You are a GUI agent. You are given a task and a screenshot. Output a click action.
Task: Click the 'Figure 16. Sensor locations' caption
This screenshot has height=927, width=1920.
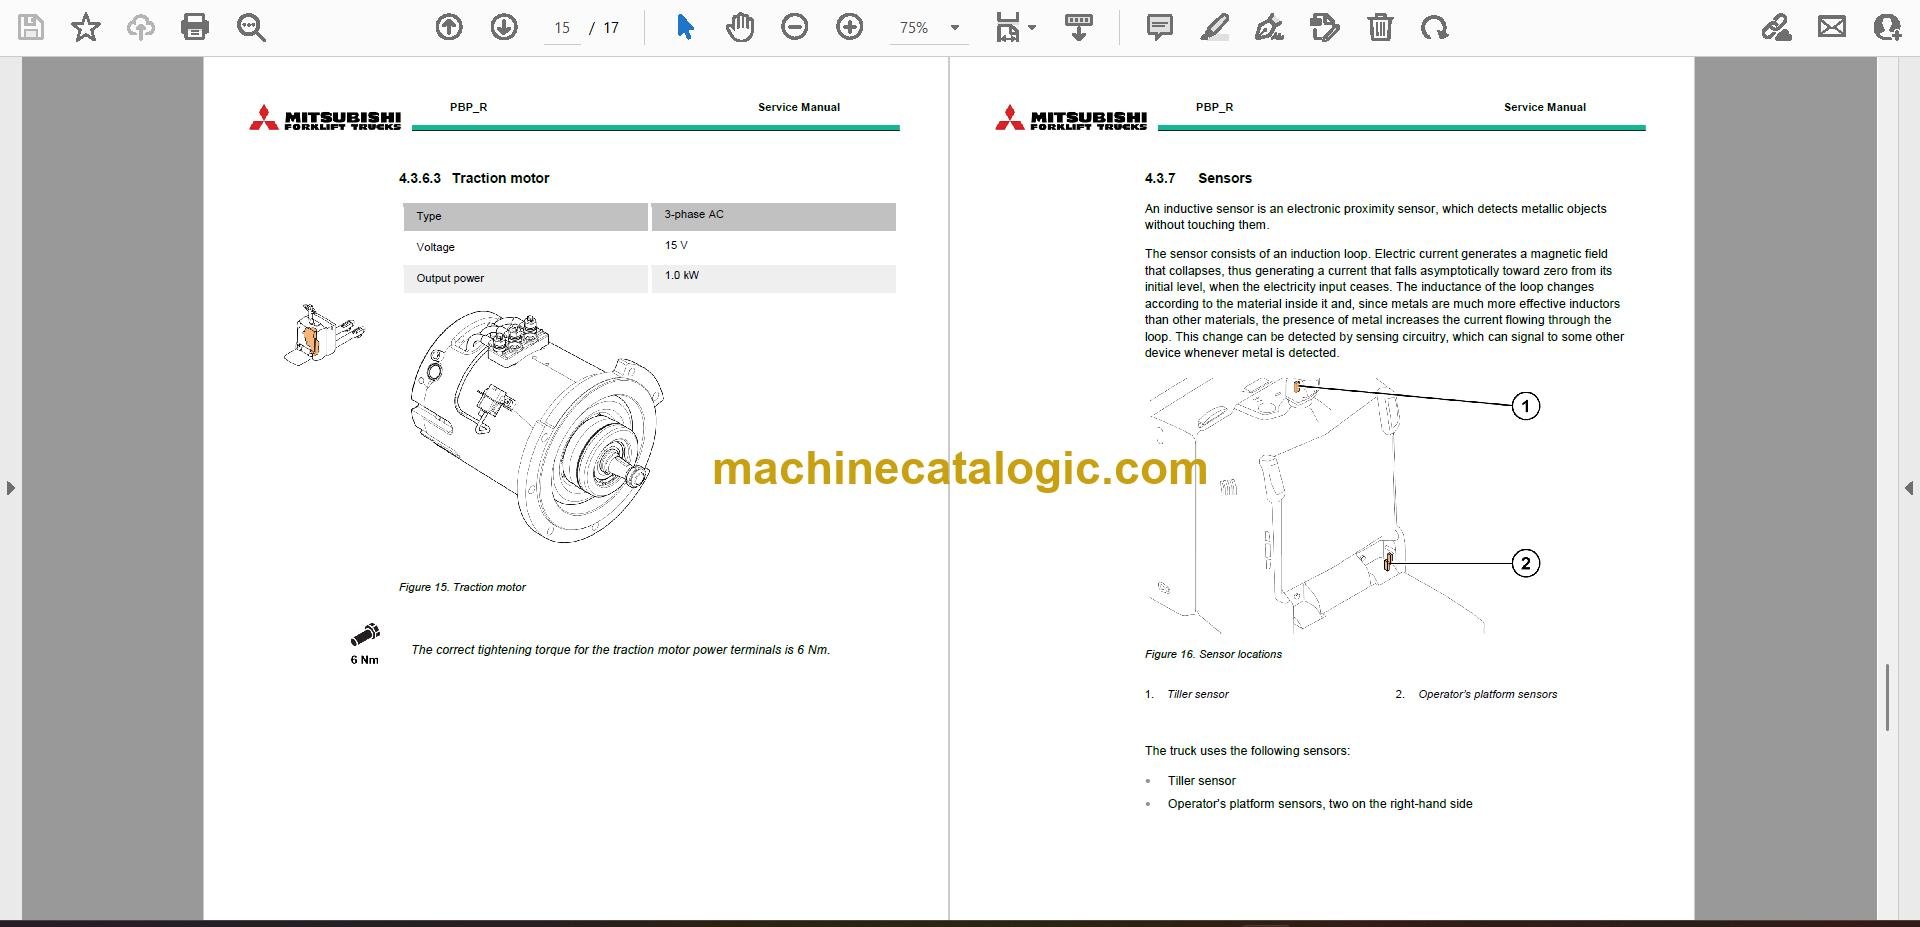[1213, 654]
